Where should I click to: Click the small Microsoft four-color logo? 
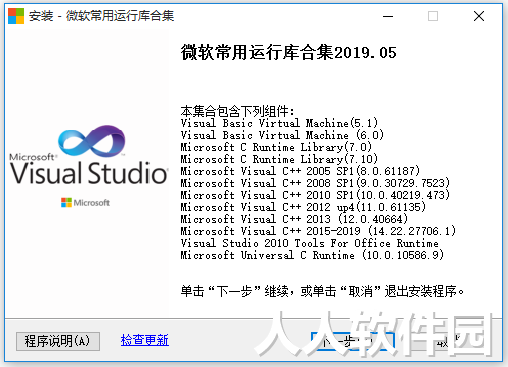(66, 202)
